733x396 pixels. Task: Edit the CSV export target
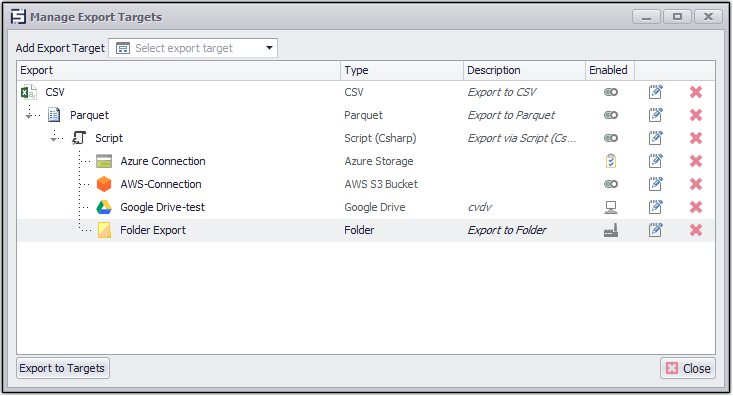point(655,92)
